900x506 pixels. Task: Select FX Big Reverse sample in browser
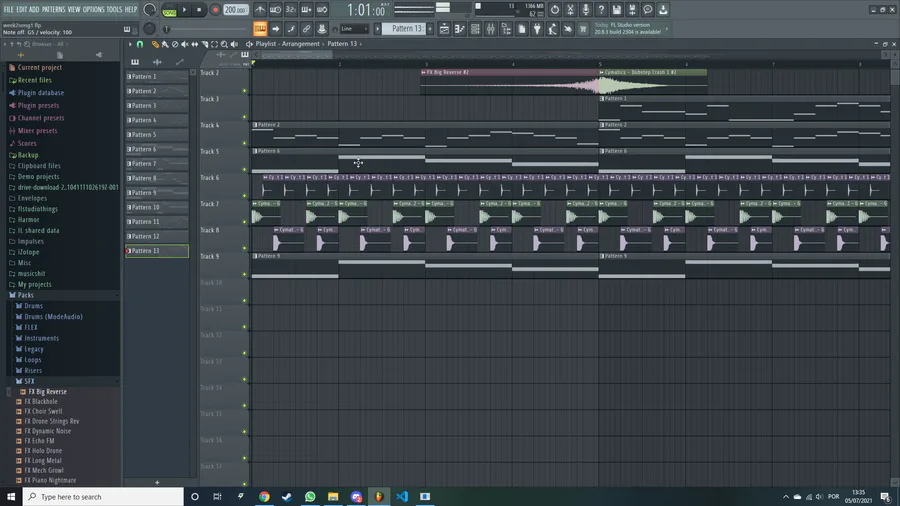click(47, 392)
